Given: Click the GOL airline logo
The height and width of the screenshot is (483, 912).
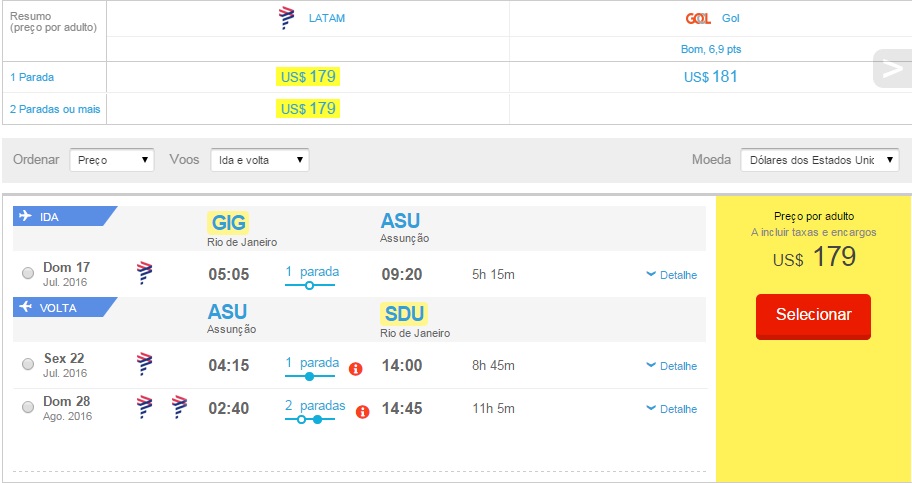Looking at the screenshot, I should tap(698, 18).
